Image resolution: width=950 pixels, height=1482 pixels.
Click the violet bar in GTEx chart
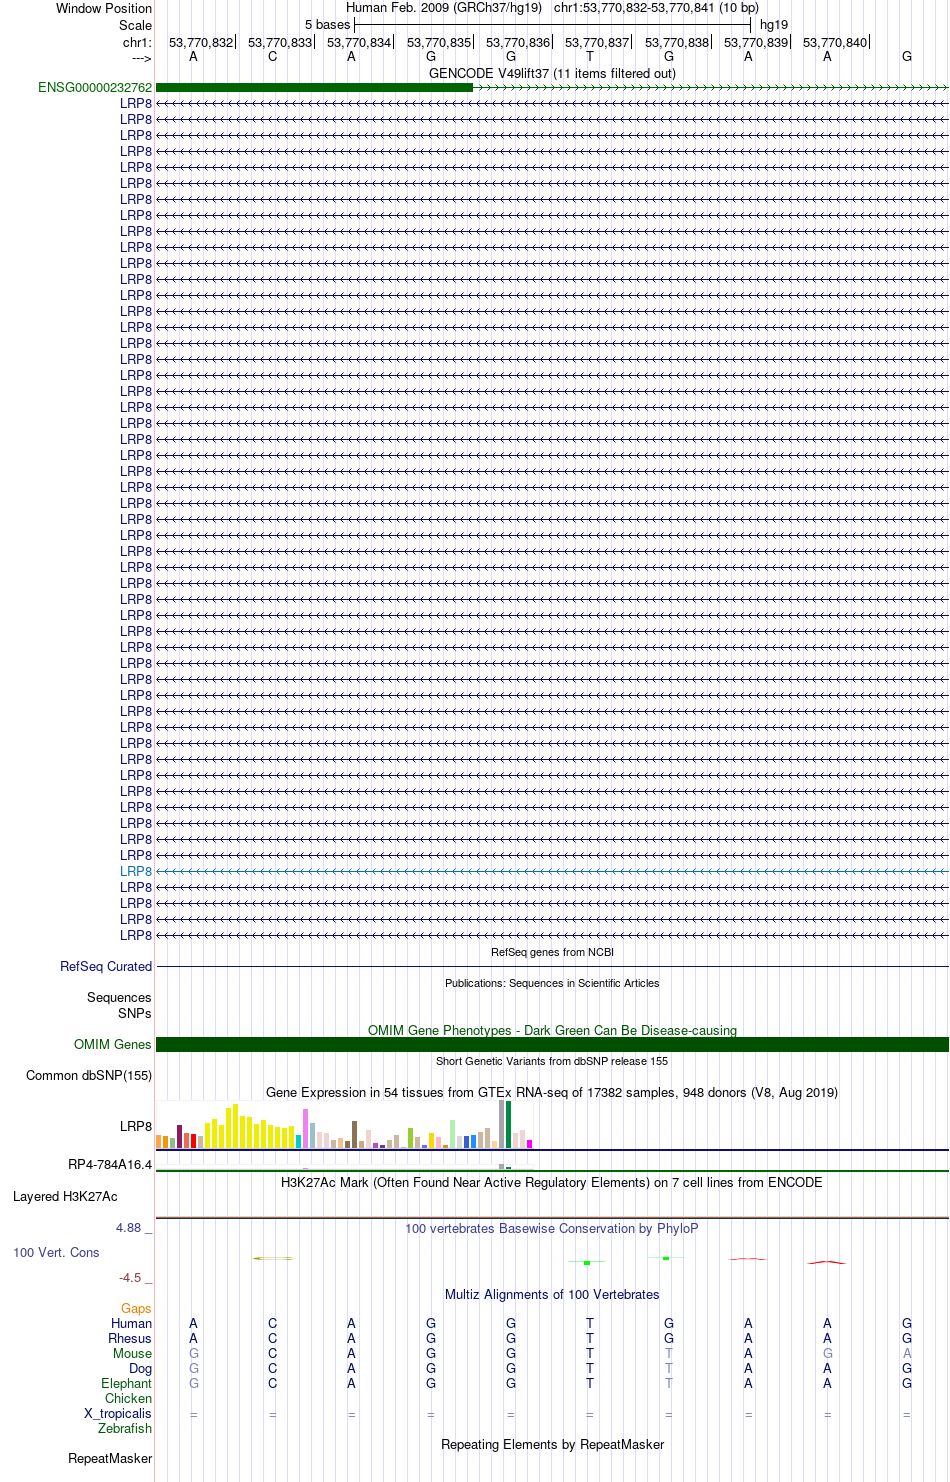(x=306, y=1129)
